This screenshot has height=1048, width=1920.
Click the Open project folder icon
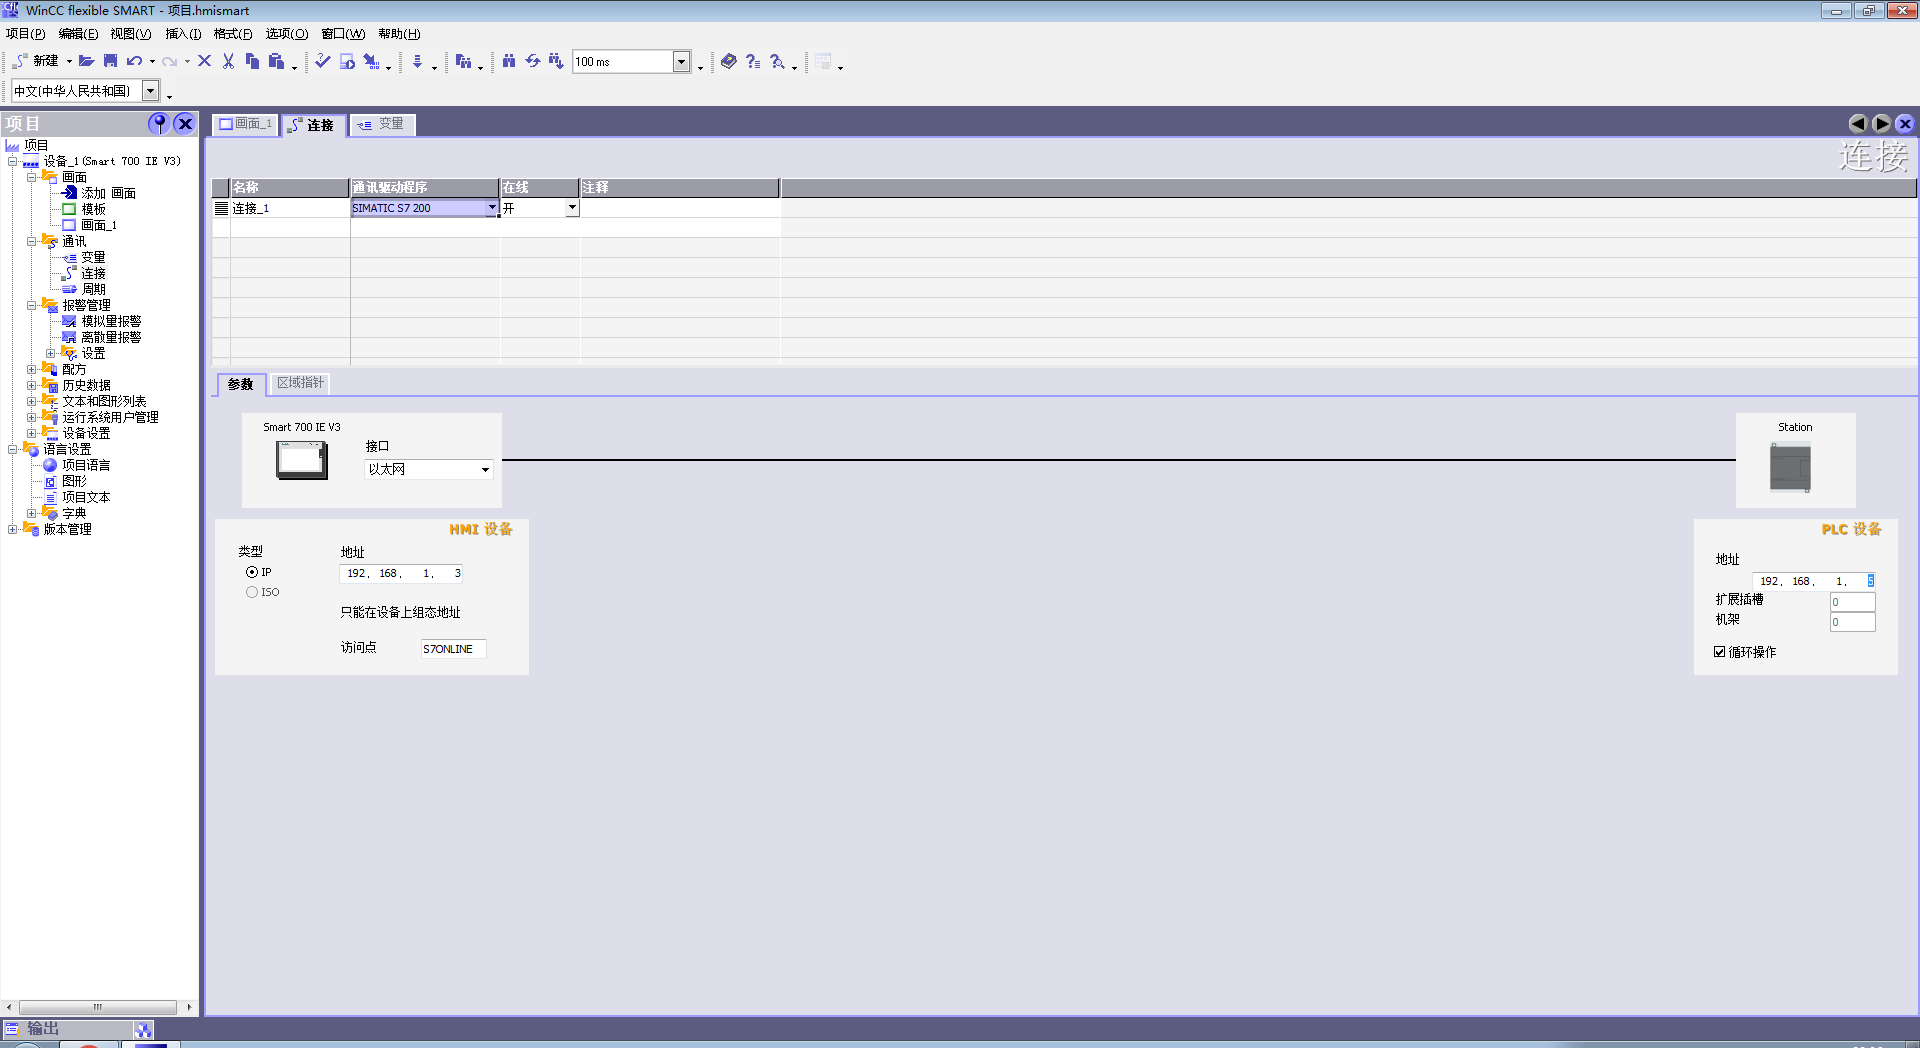click(x=87, y=61)
